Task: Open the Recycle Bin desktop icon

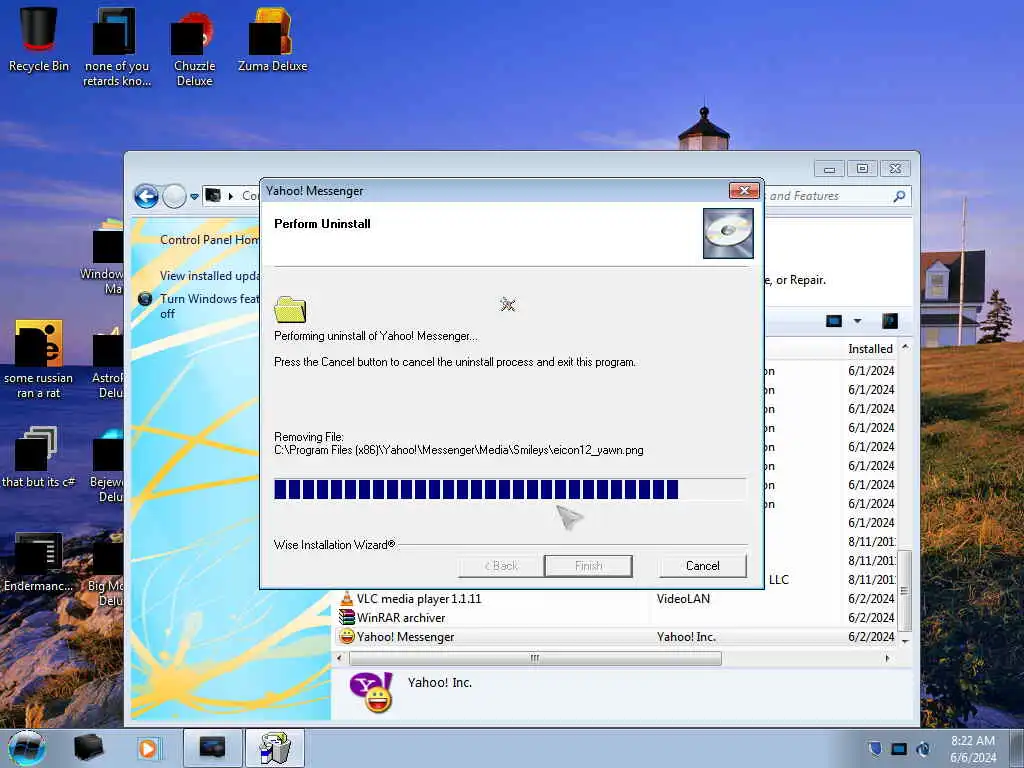Action: [38, 39]
